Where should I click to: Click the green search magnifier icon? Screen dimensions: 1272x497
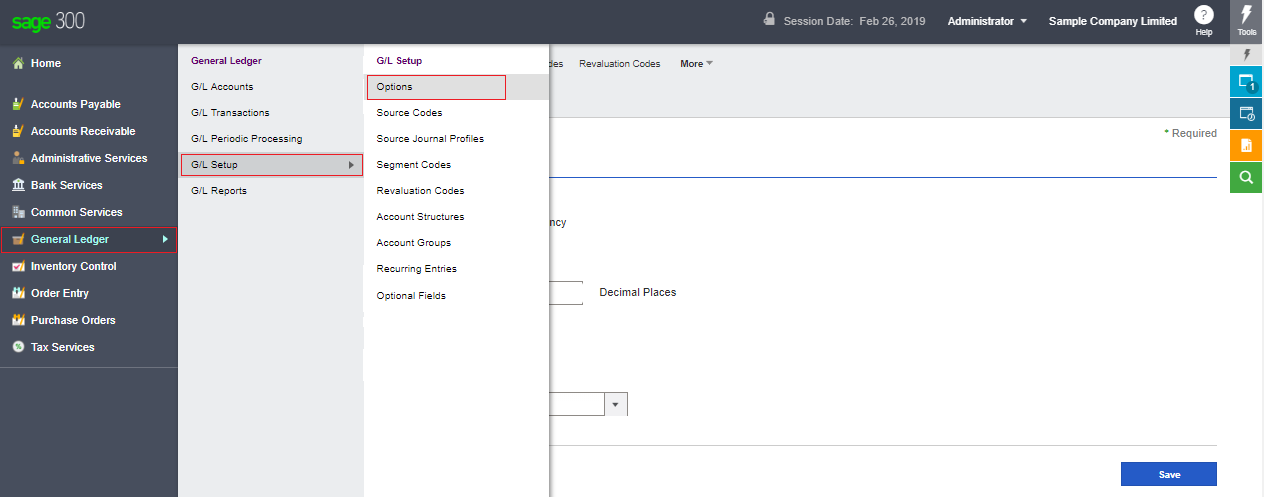coord(1246,177)
